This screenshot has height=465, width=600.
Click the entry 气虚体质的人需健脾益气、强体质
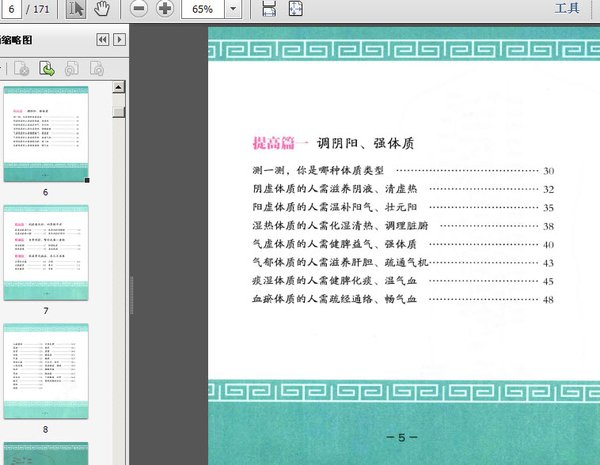tap(334, 244)
